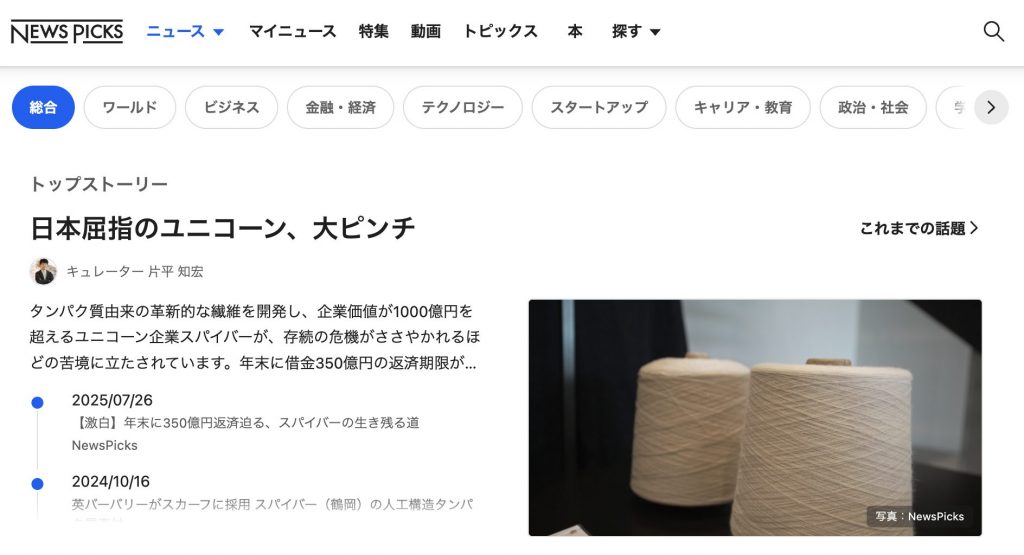Open the thread spools article photo
The height and width of the screenshot is (555, 1024).
755,418
